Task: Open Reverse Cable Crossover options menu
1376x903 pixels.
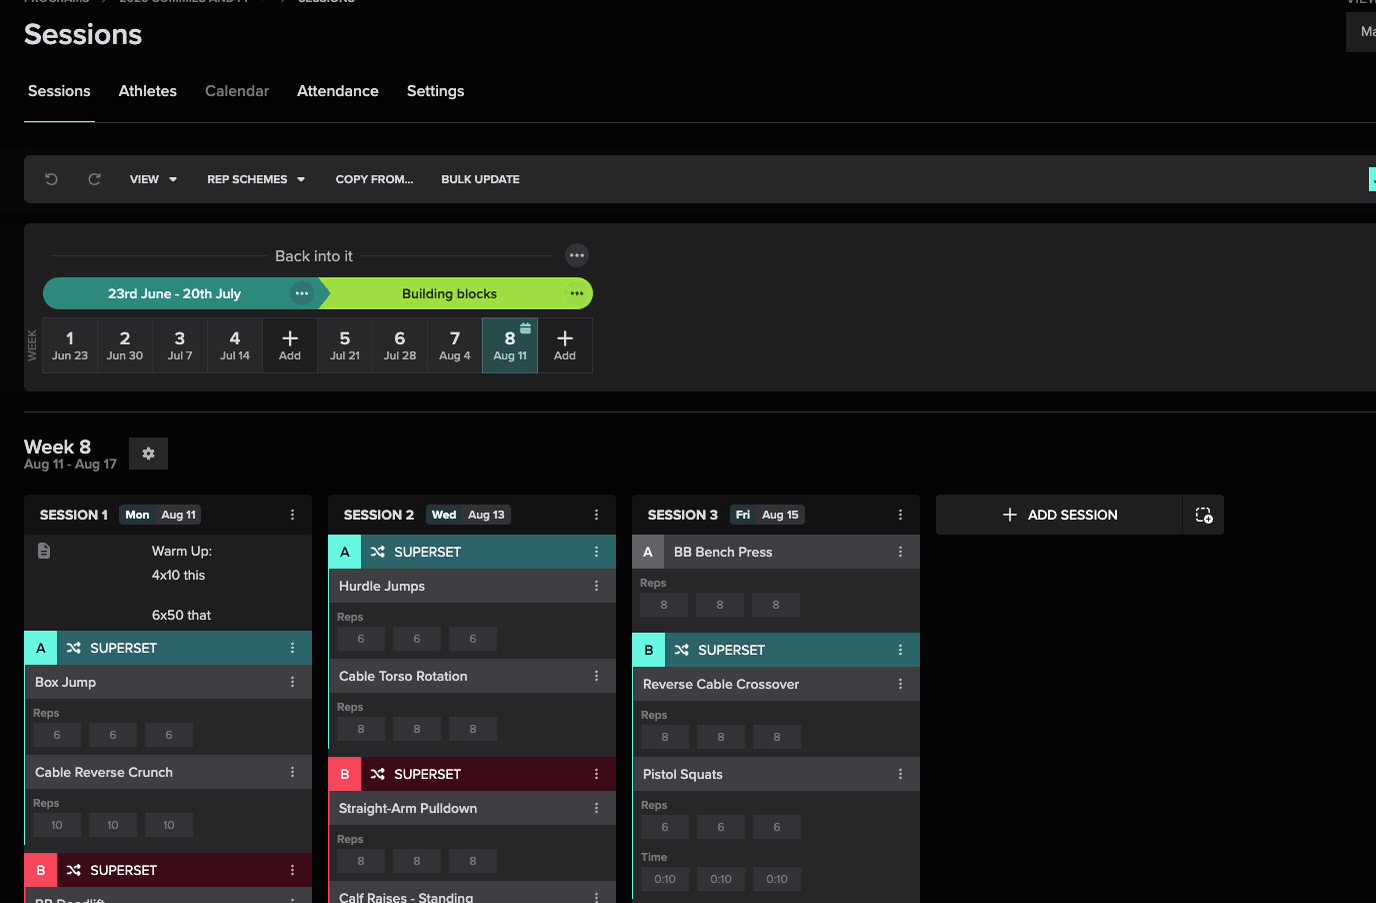Action: click(900, 684)
